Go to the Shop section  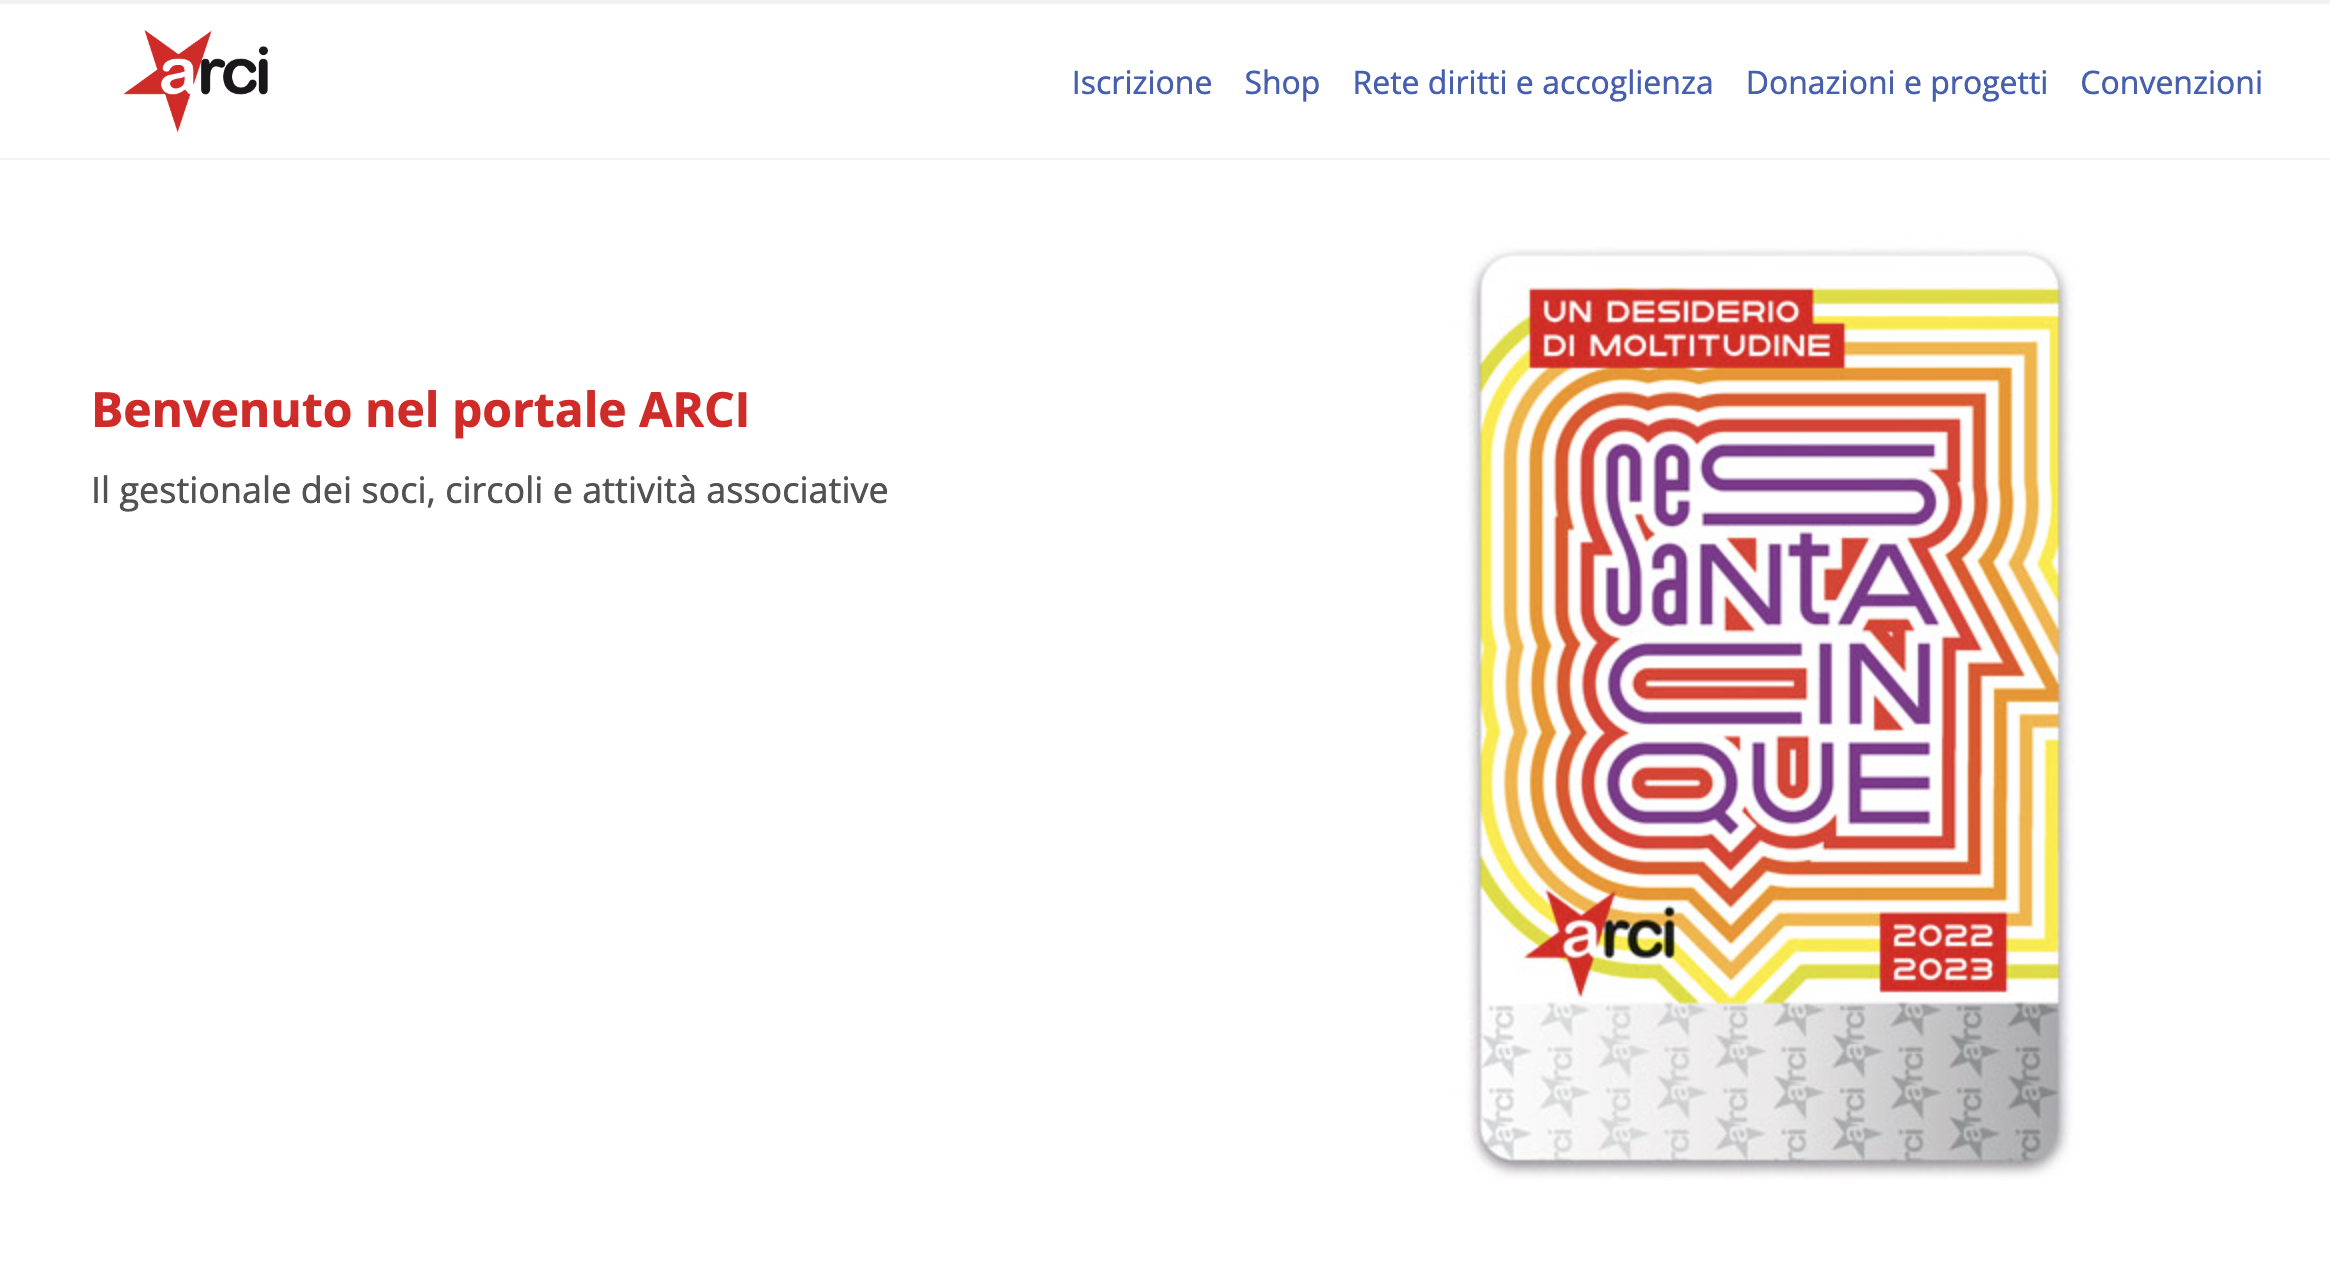[1281, 82]
